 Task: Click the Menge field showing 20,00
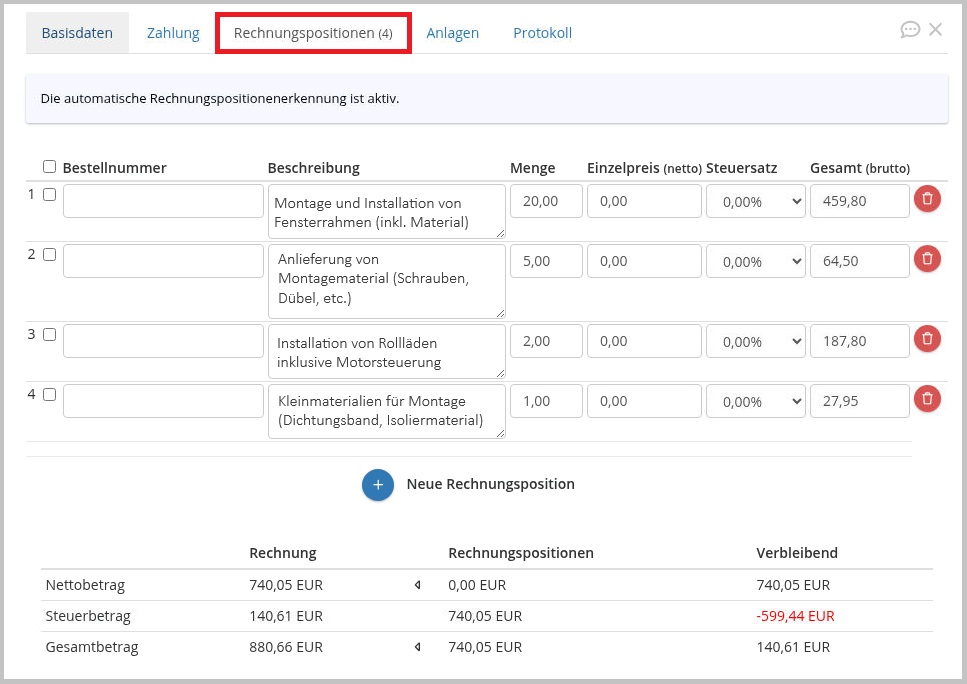tap(546, 201)
